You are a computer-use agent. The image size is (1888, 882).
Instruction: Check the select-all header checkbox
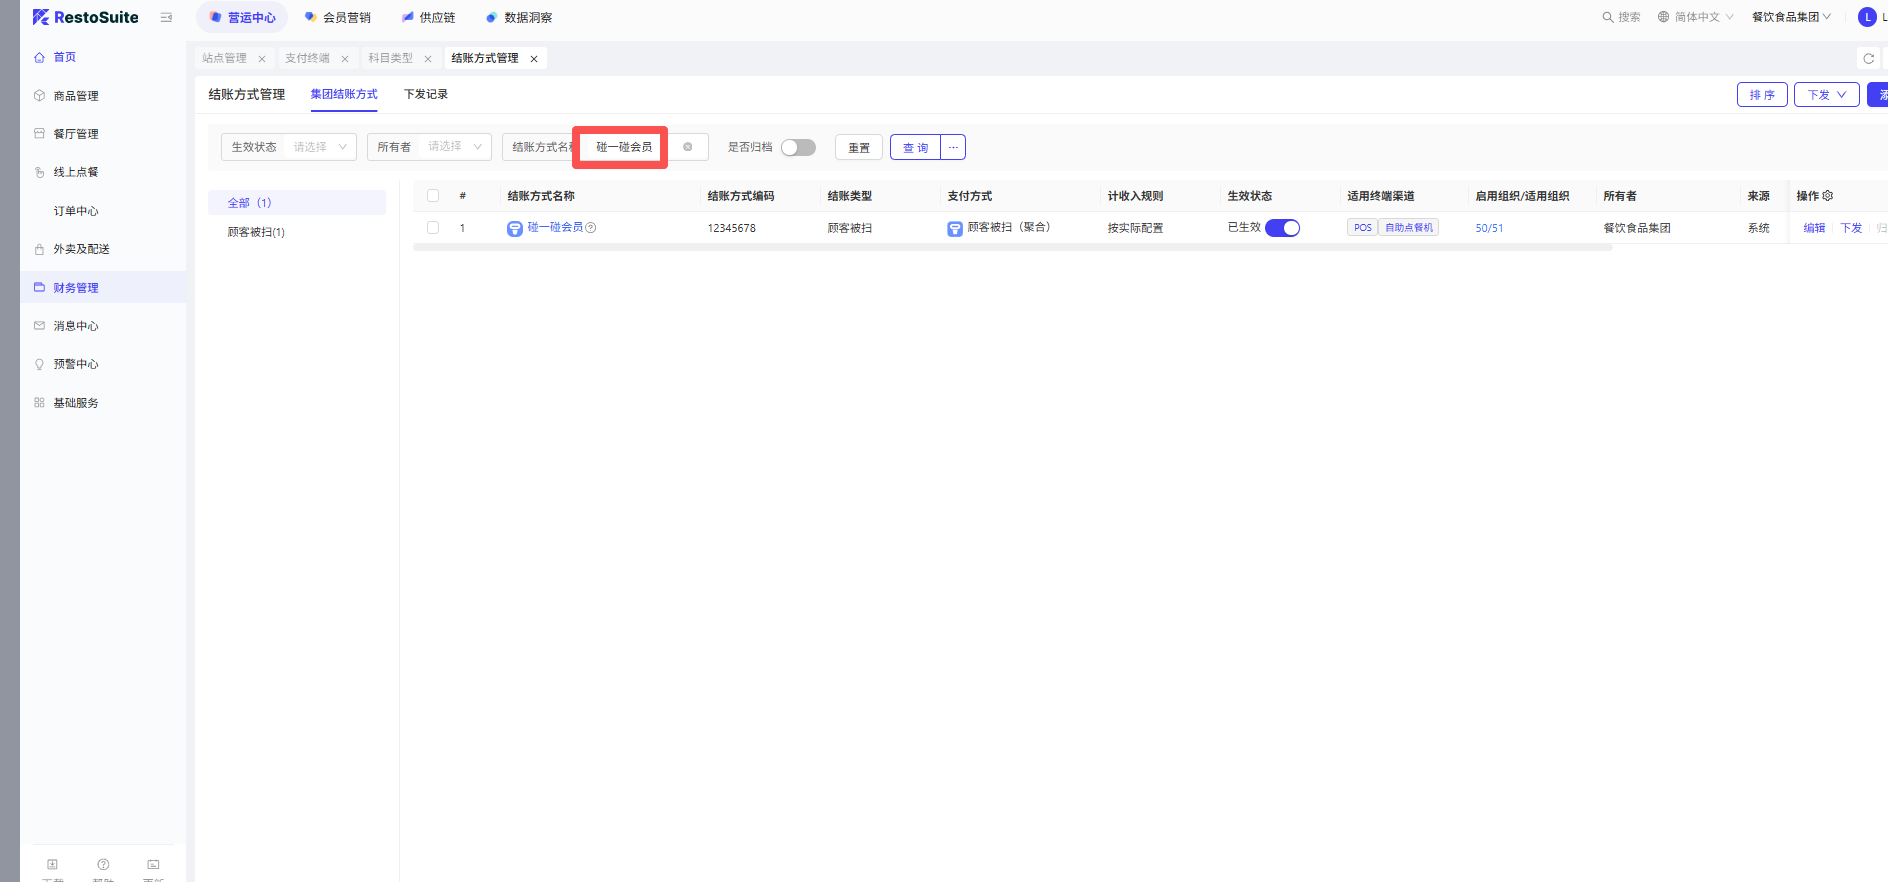433,196
